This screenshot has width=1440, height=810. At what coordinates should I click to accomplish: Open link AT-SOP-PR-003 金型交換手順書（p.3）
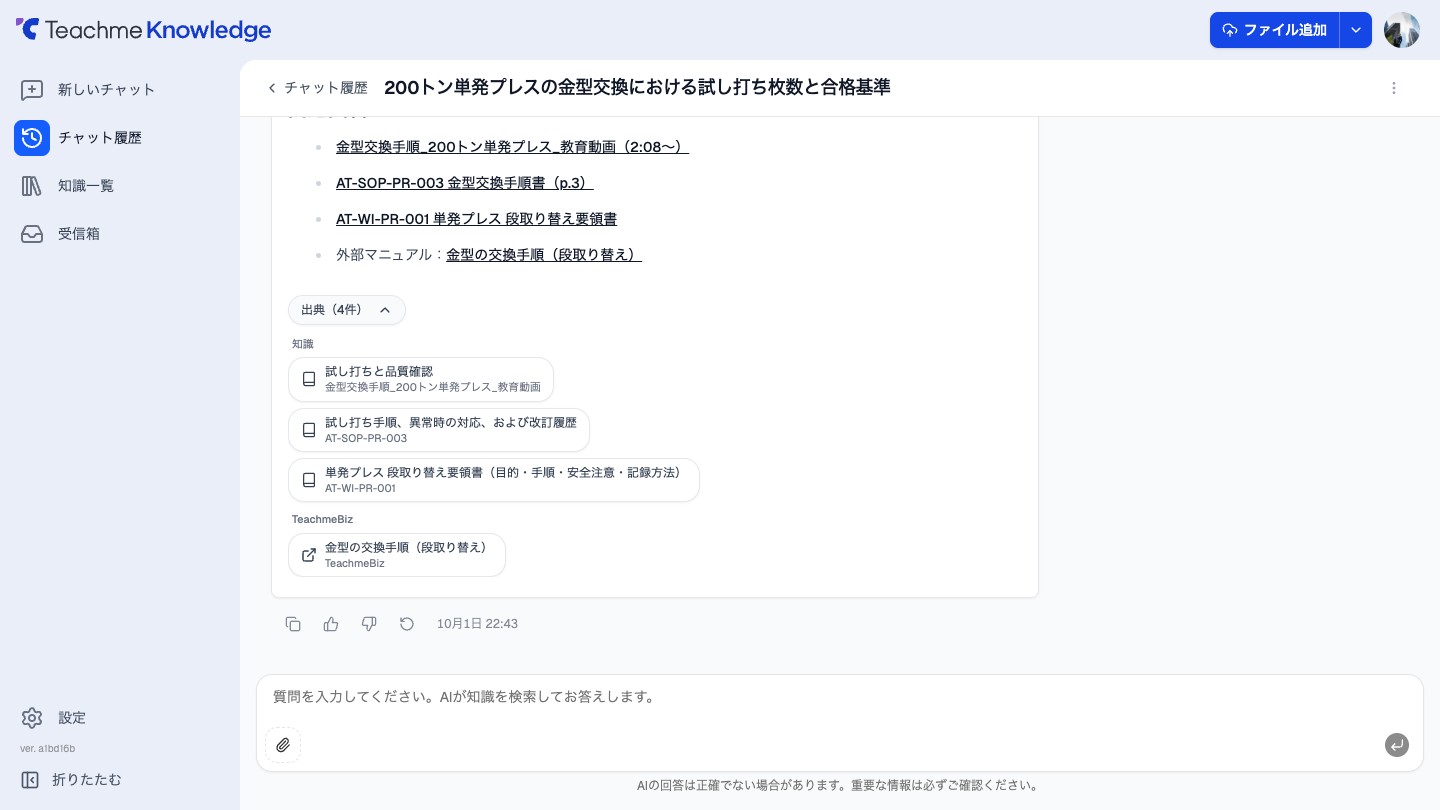tap(465, 183)
